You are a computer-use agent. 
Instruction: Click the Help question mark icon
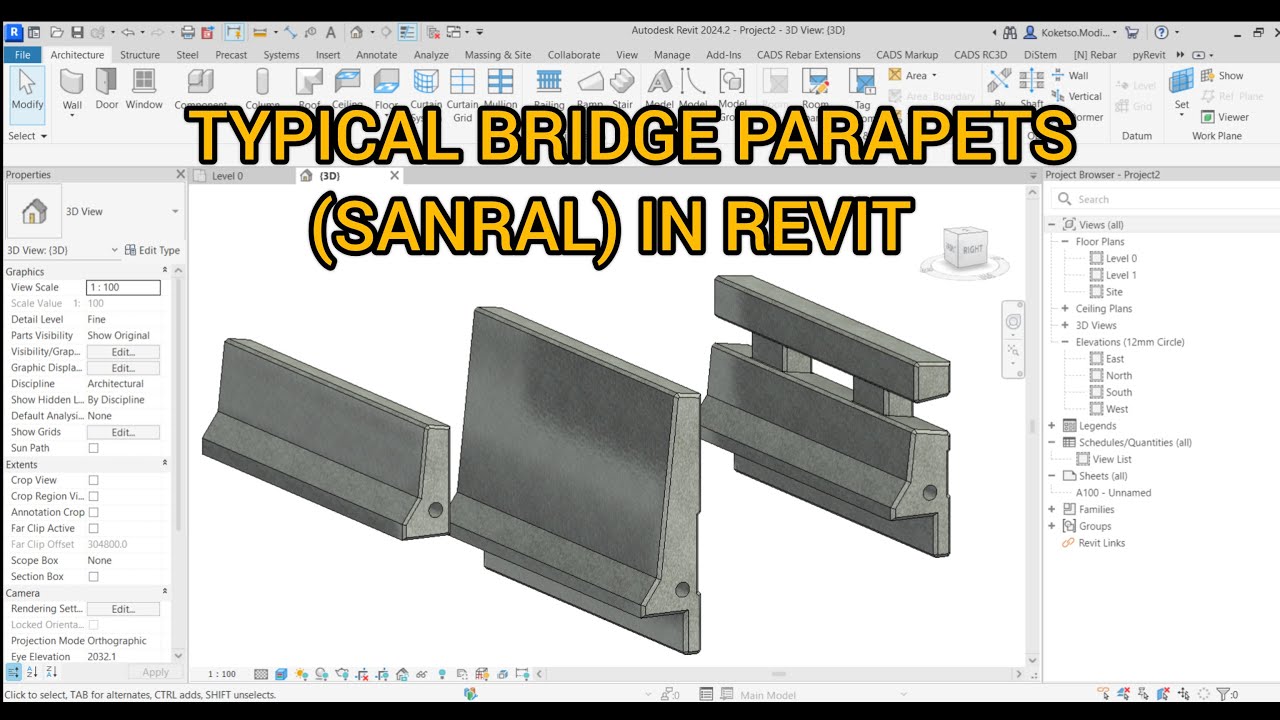tap(1161, 32)
